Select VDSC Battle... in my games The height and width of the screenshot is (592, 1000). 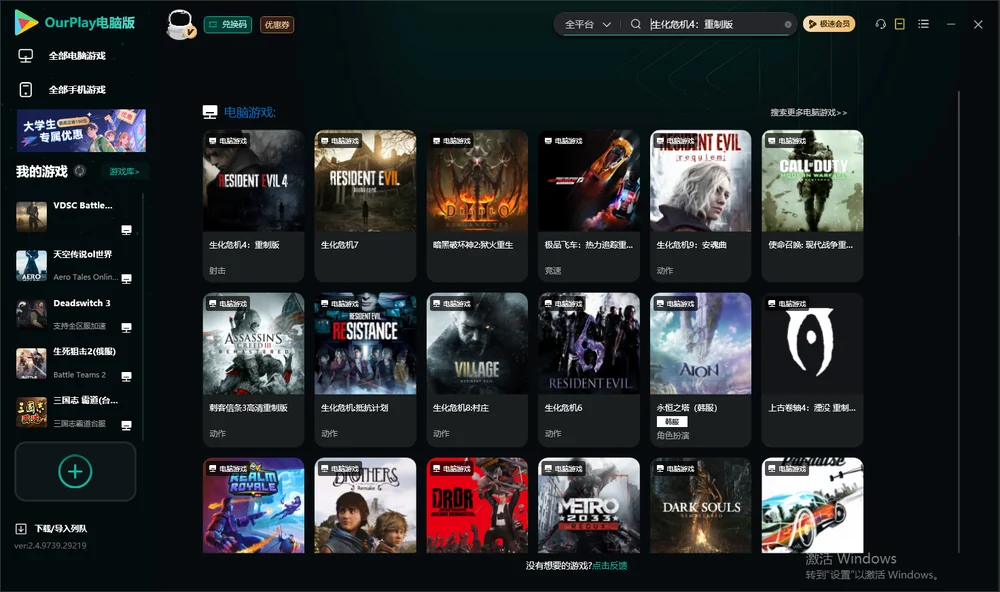[x=75, y=216]
